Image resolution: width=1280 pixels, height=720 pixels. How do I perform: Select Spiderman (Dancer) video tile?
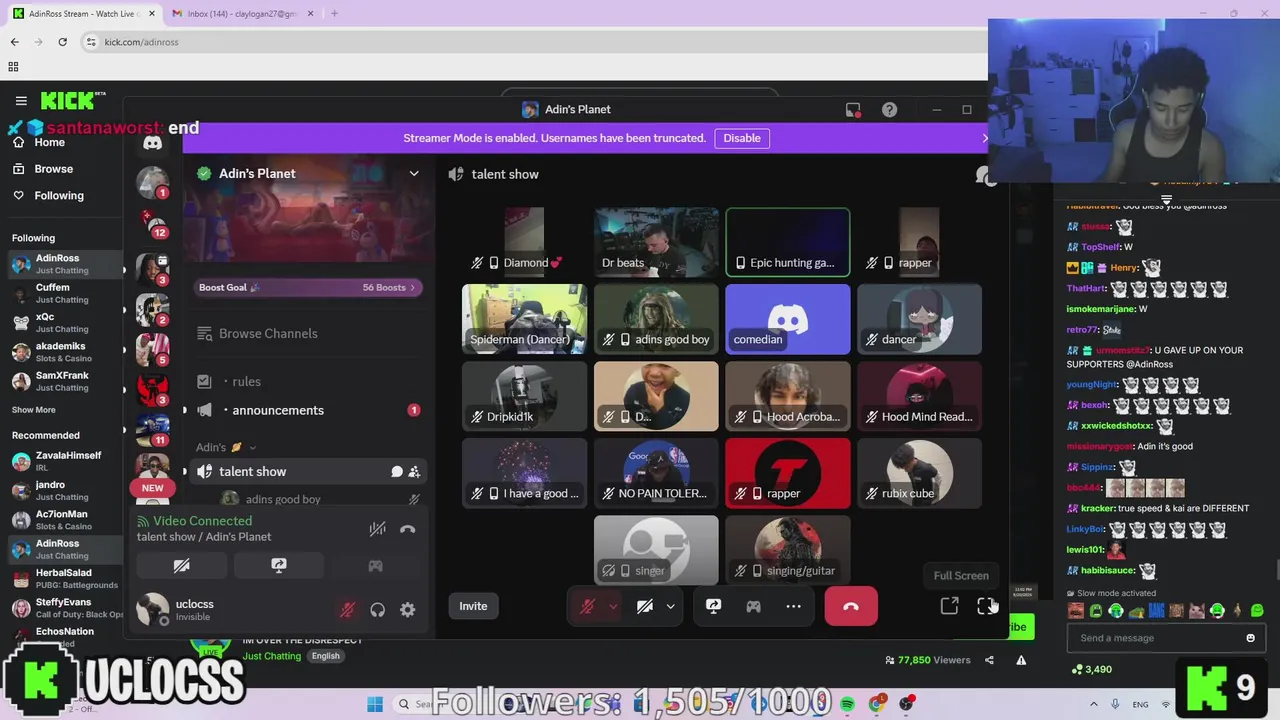(524, 319)
